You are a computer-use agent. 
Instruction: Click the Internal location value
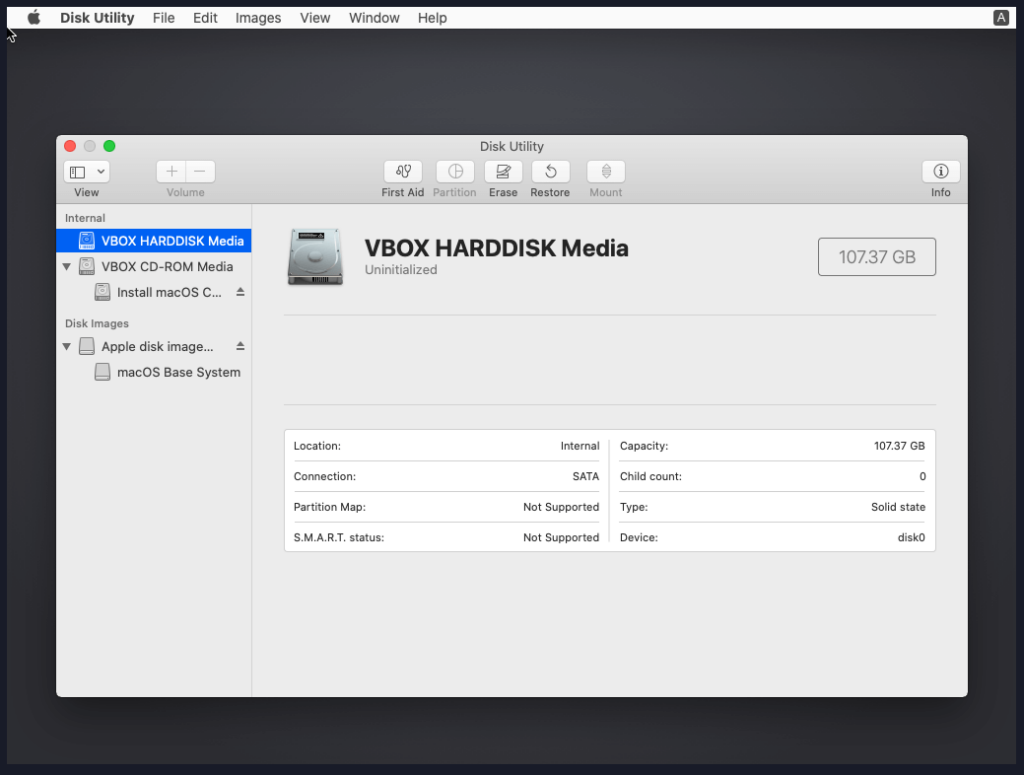click(x=580, y=446)
